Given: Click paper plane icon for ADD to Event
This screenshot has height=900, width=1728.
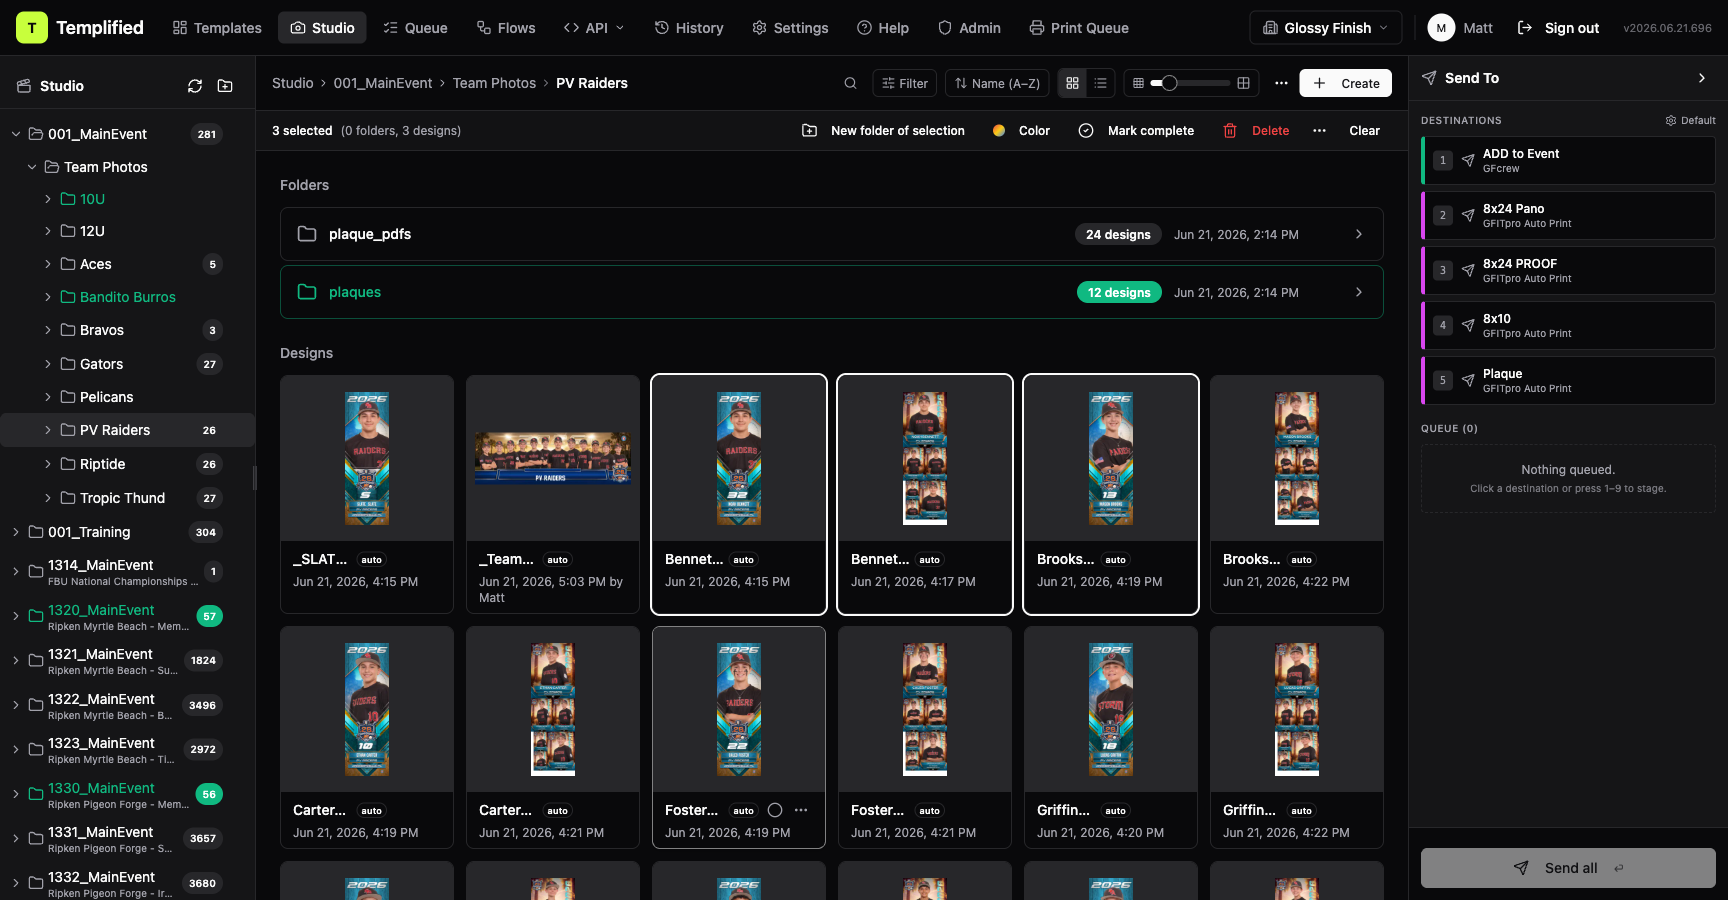Looking at the screenshot, I should (1468, 160).
